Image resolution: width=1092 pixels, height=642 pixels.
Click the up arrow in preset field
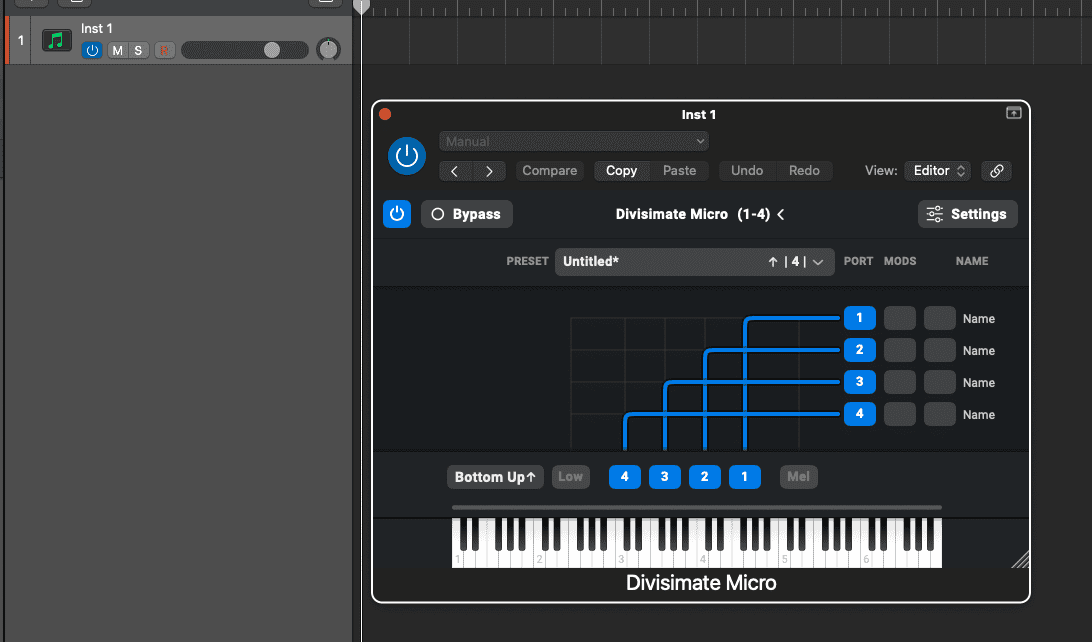tap(772, 262)
